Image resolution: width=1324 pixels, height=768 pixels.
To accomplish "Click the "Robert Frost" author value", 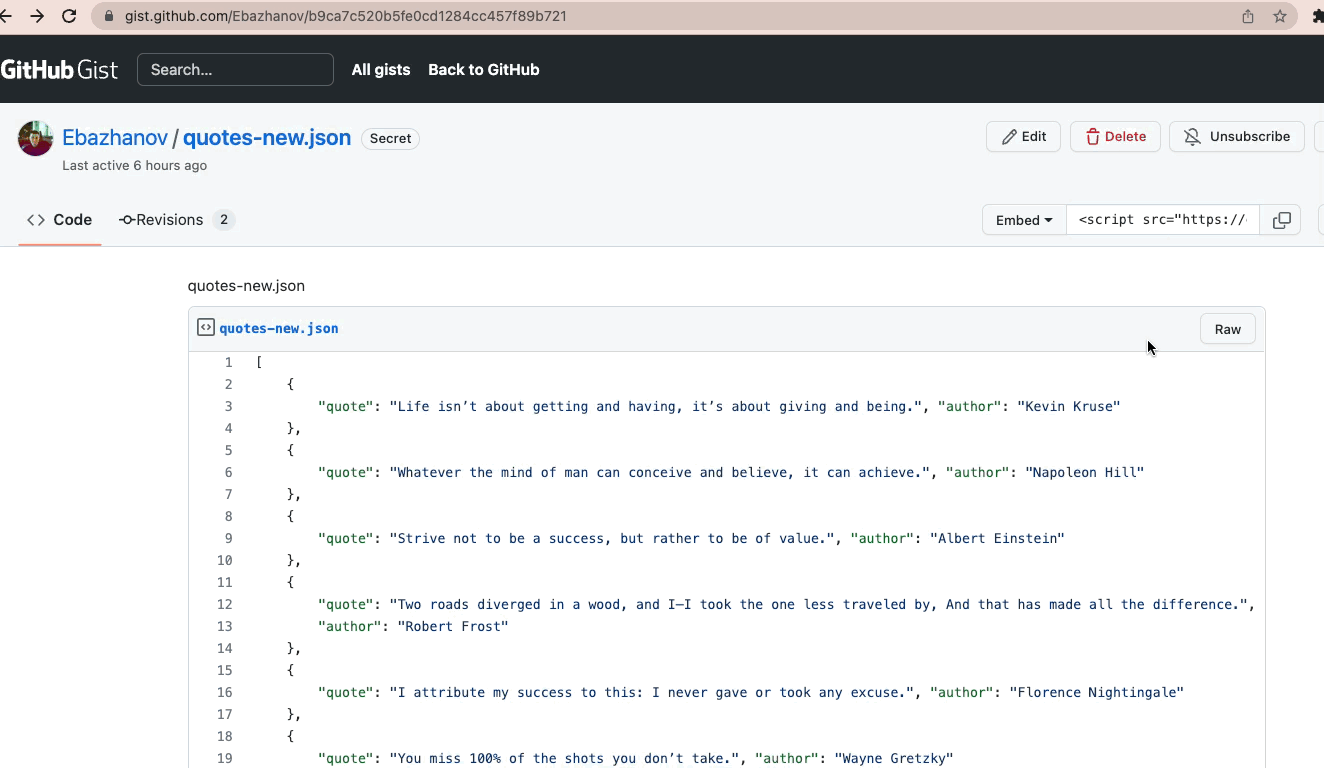I will pos(453,626).
